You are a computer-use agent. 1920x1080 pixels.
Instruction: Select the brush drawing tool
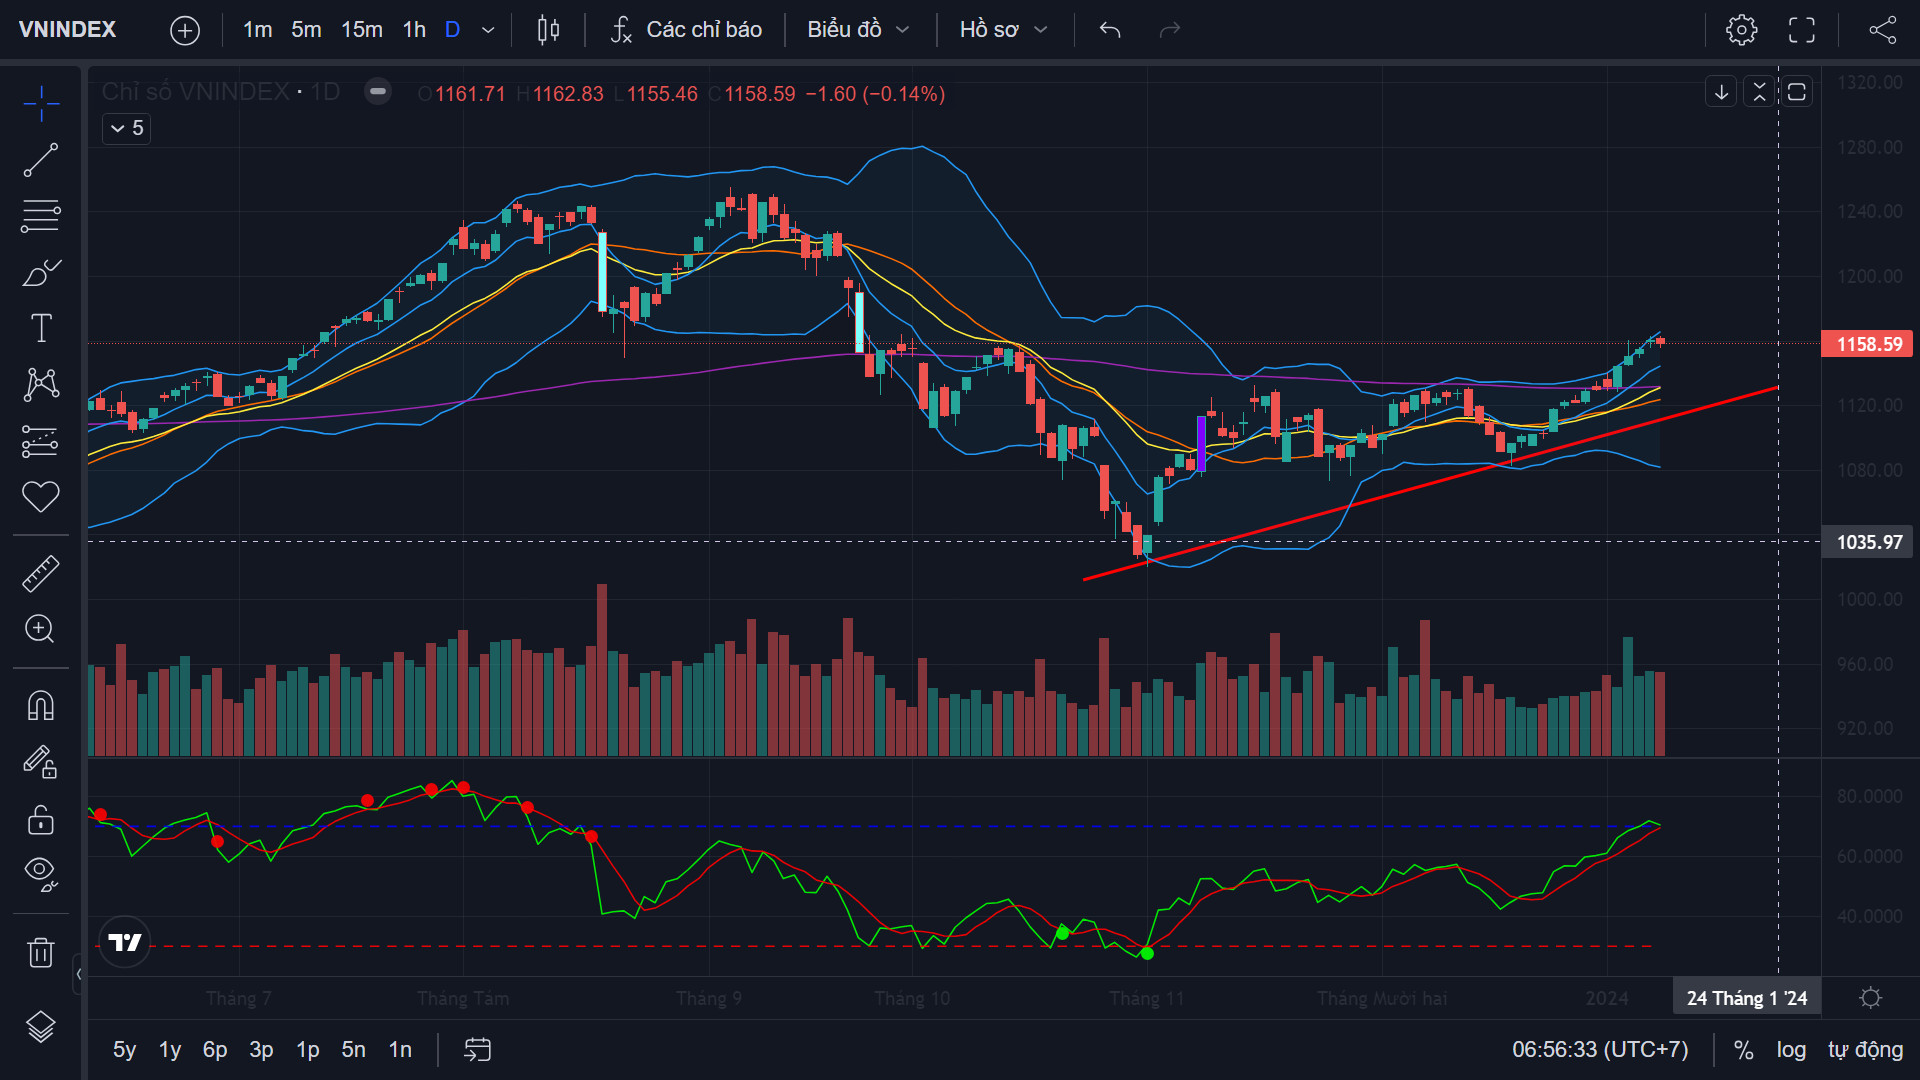tap(41, 272)
